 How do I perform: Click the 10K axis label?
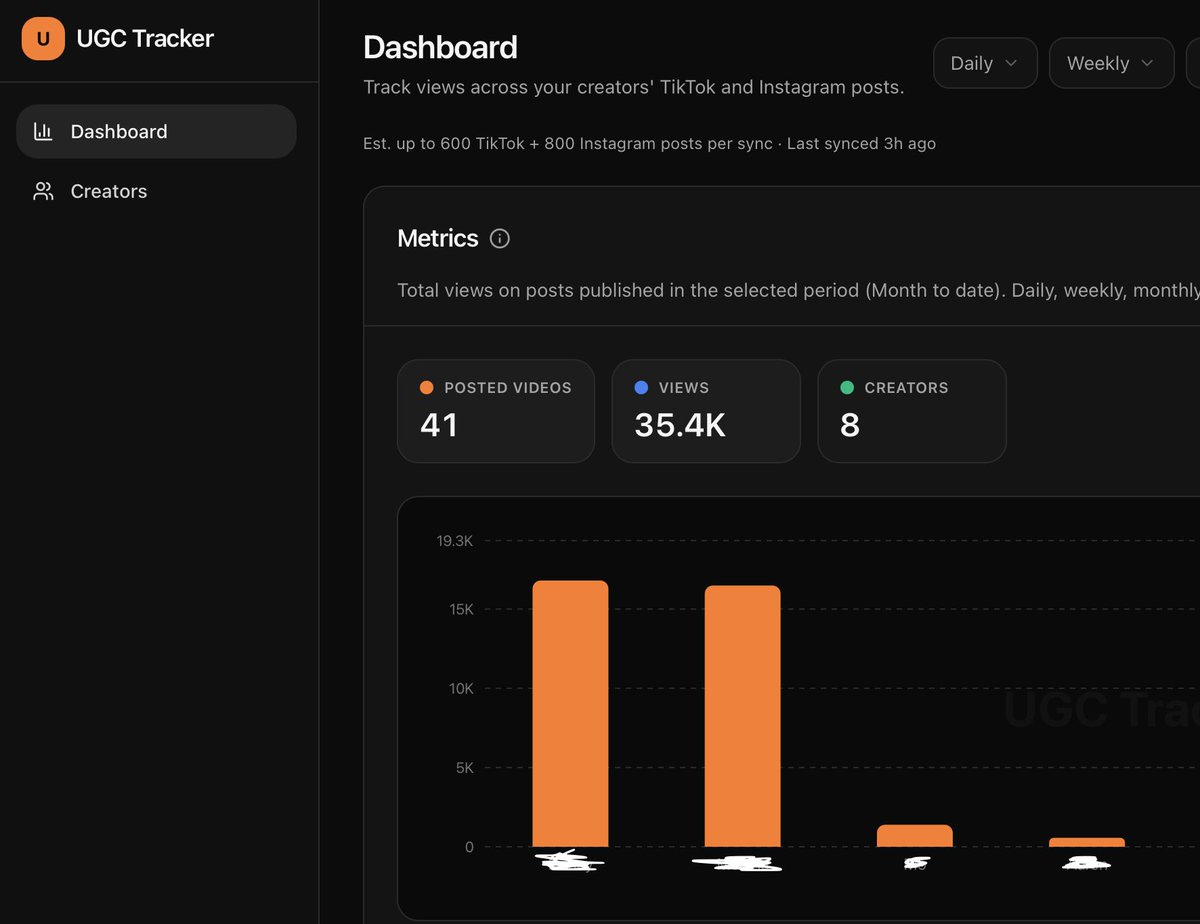click(x=462, y=688)
